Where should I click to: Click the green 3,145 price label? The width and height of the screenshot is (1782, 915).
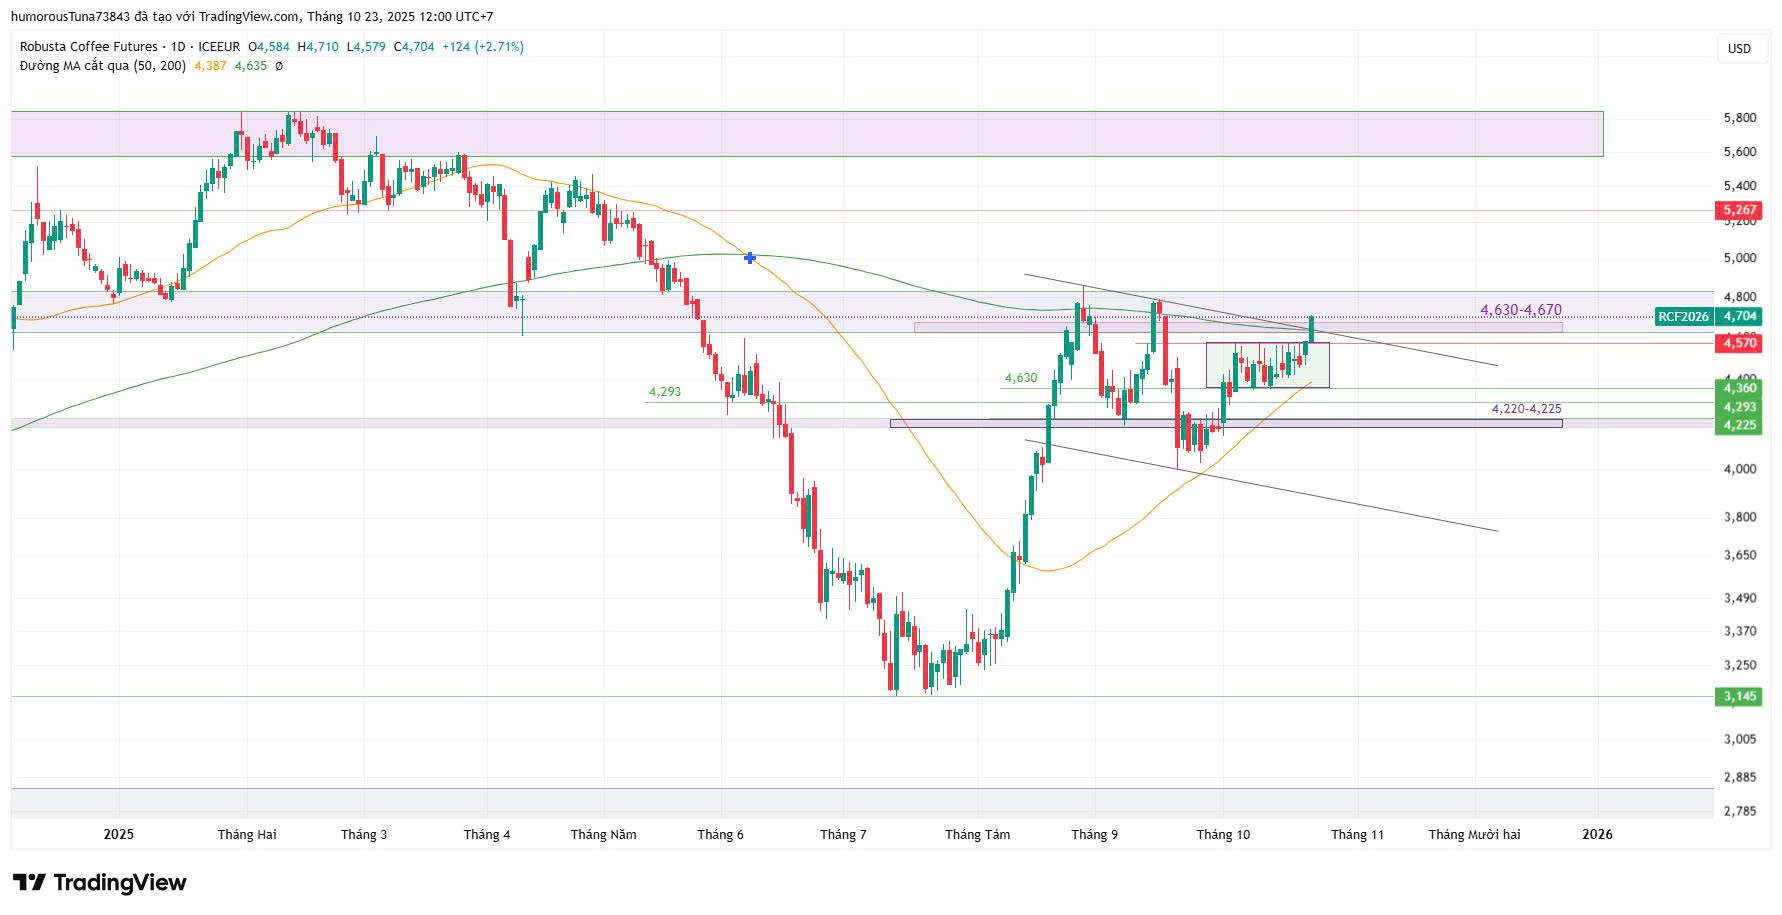(1739, 696)
